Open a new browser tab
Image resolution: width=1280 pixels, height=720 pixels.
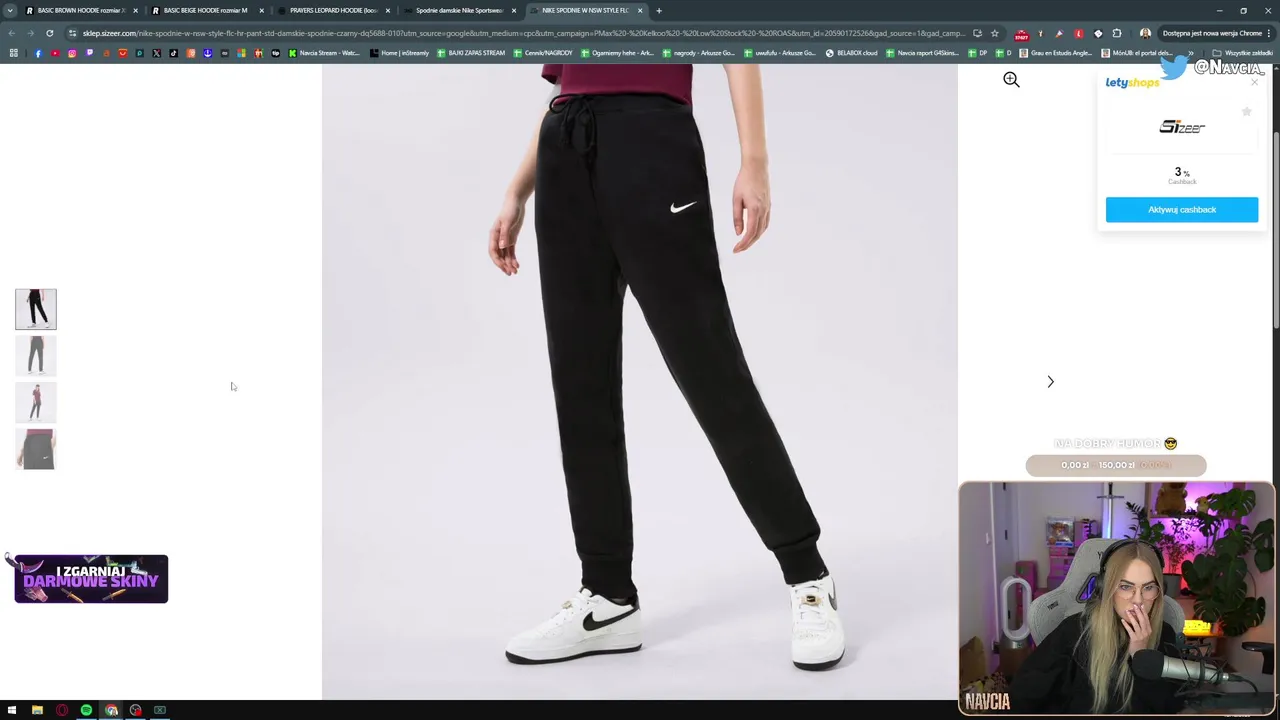coord(659,10)
